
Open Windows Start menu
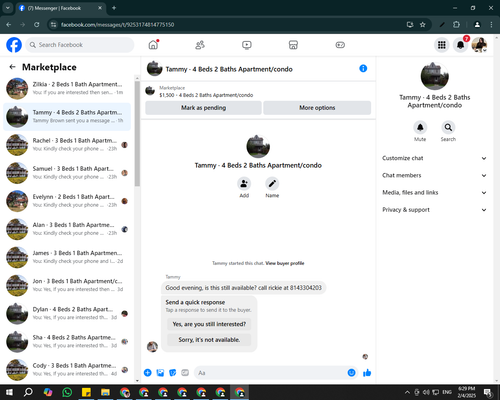coord(9,392)
